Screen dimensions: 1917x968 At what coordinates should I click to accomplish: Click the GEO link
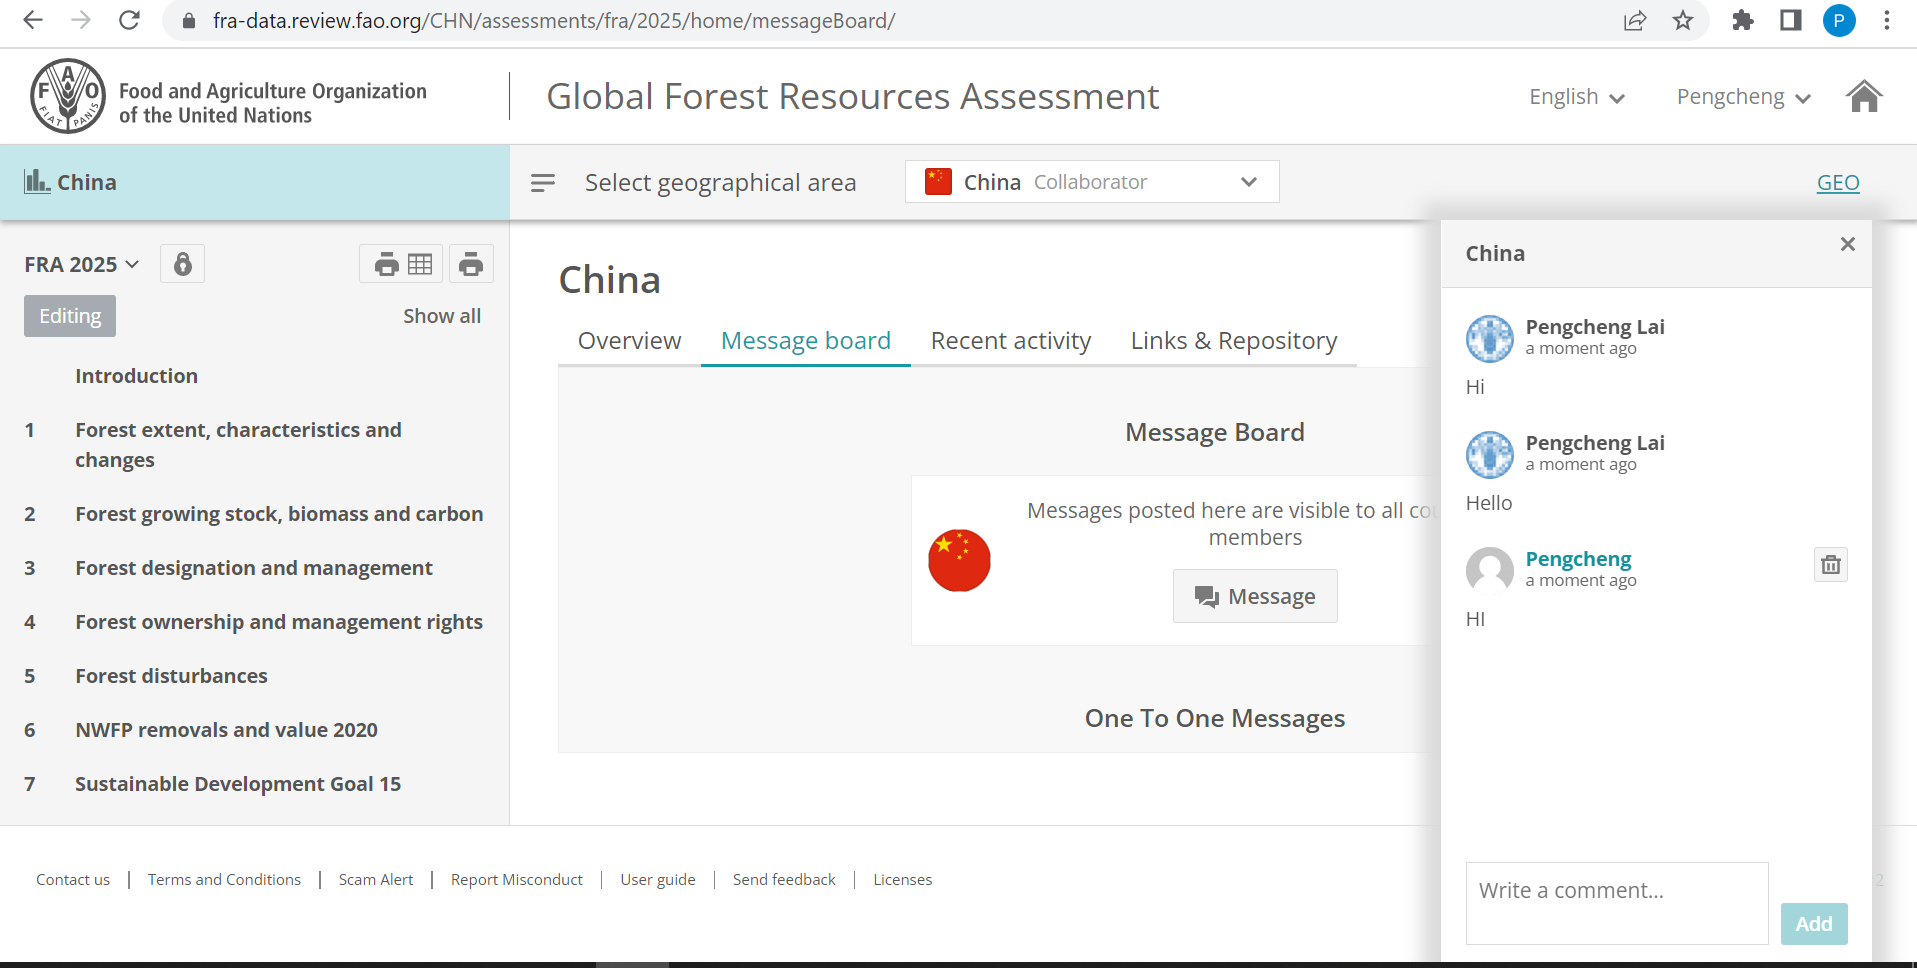pos(1838,182)
